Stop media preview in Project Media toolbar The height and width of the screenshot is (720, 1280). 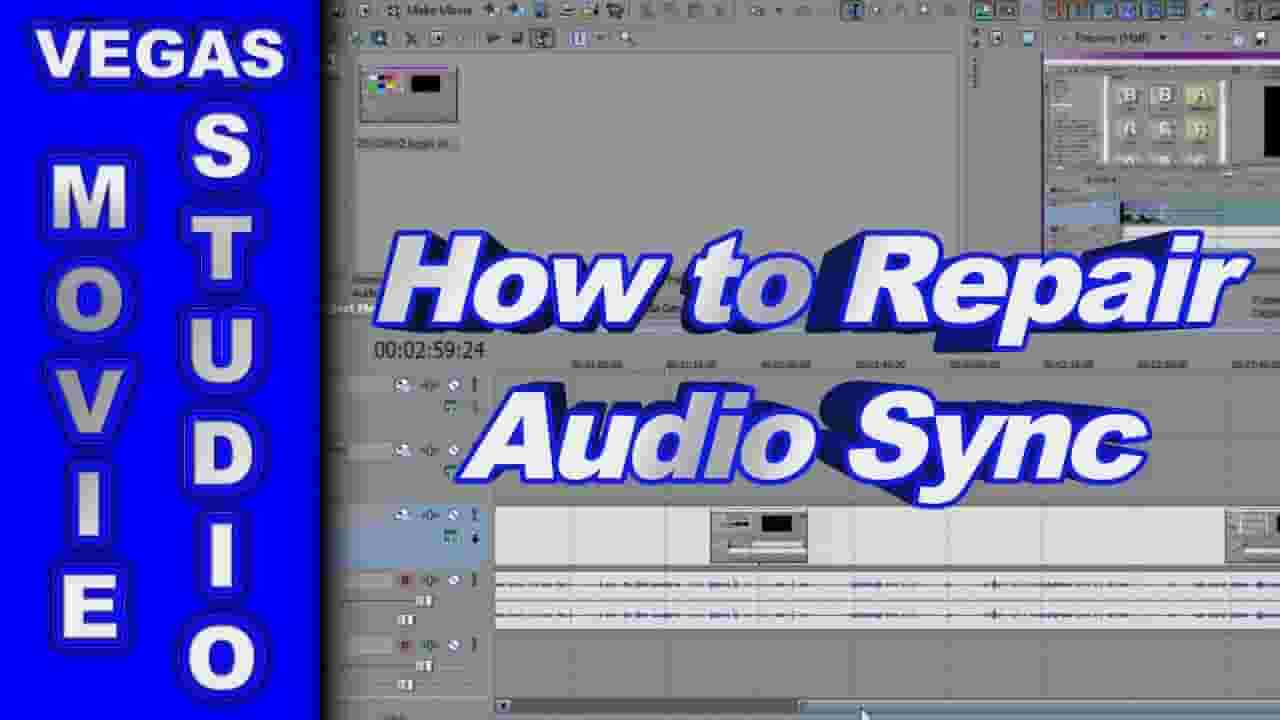[517, 39]
